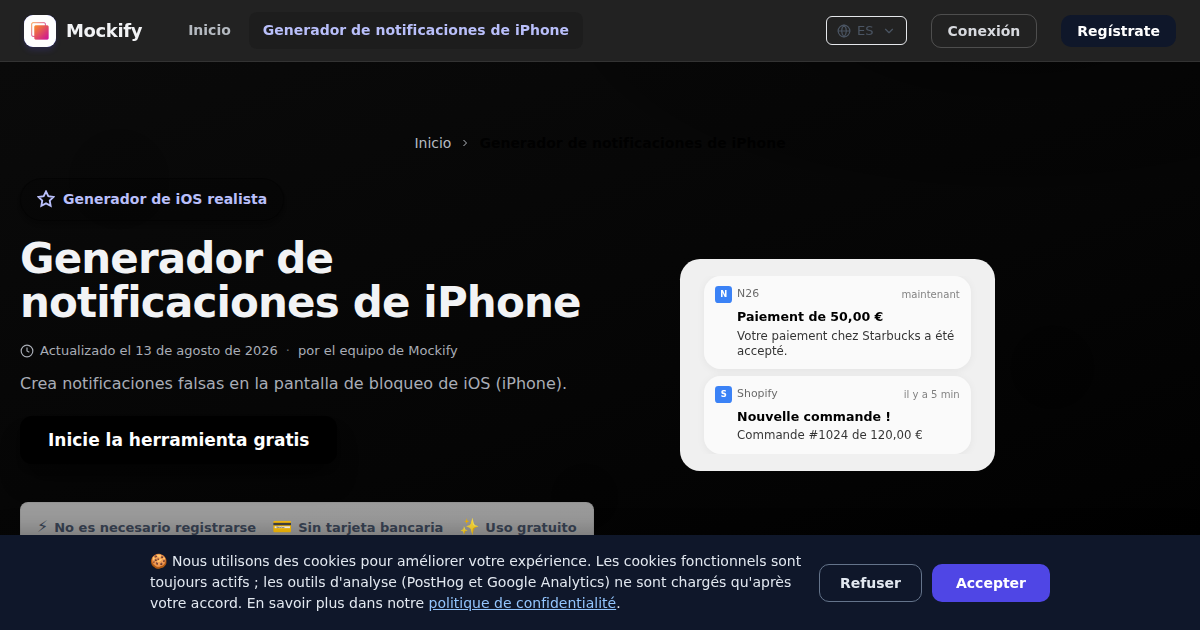Click the Conexión button
Screen dimensions: 1200x630
(x=984, y=31)
